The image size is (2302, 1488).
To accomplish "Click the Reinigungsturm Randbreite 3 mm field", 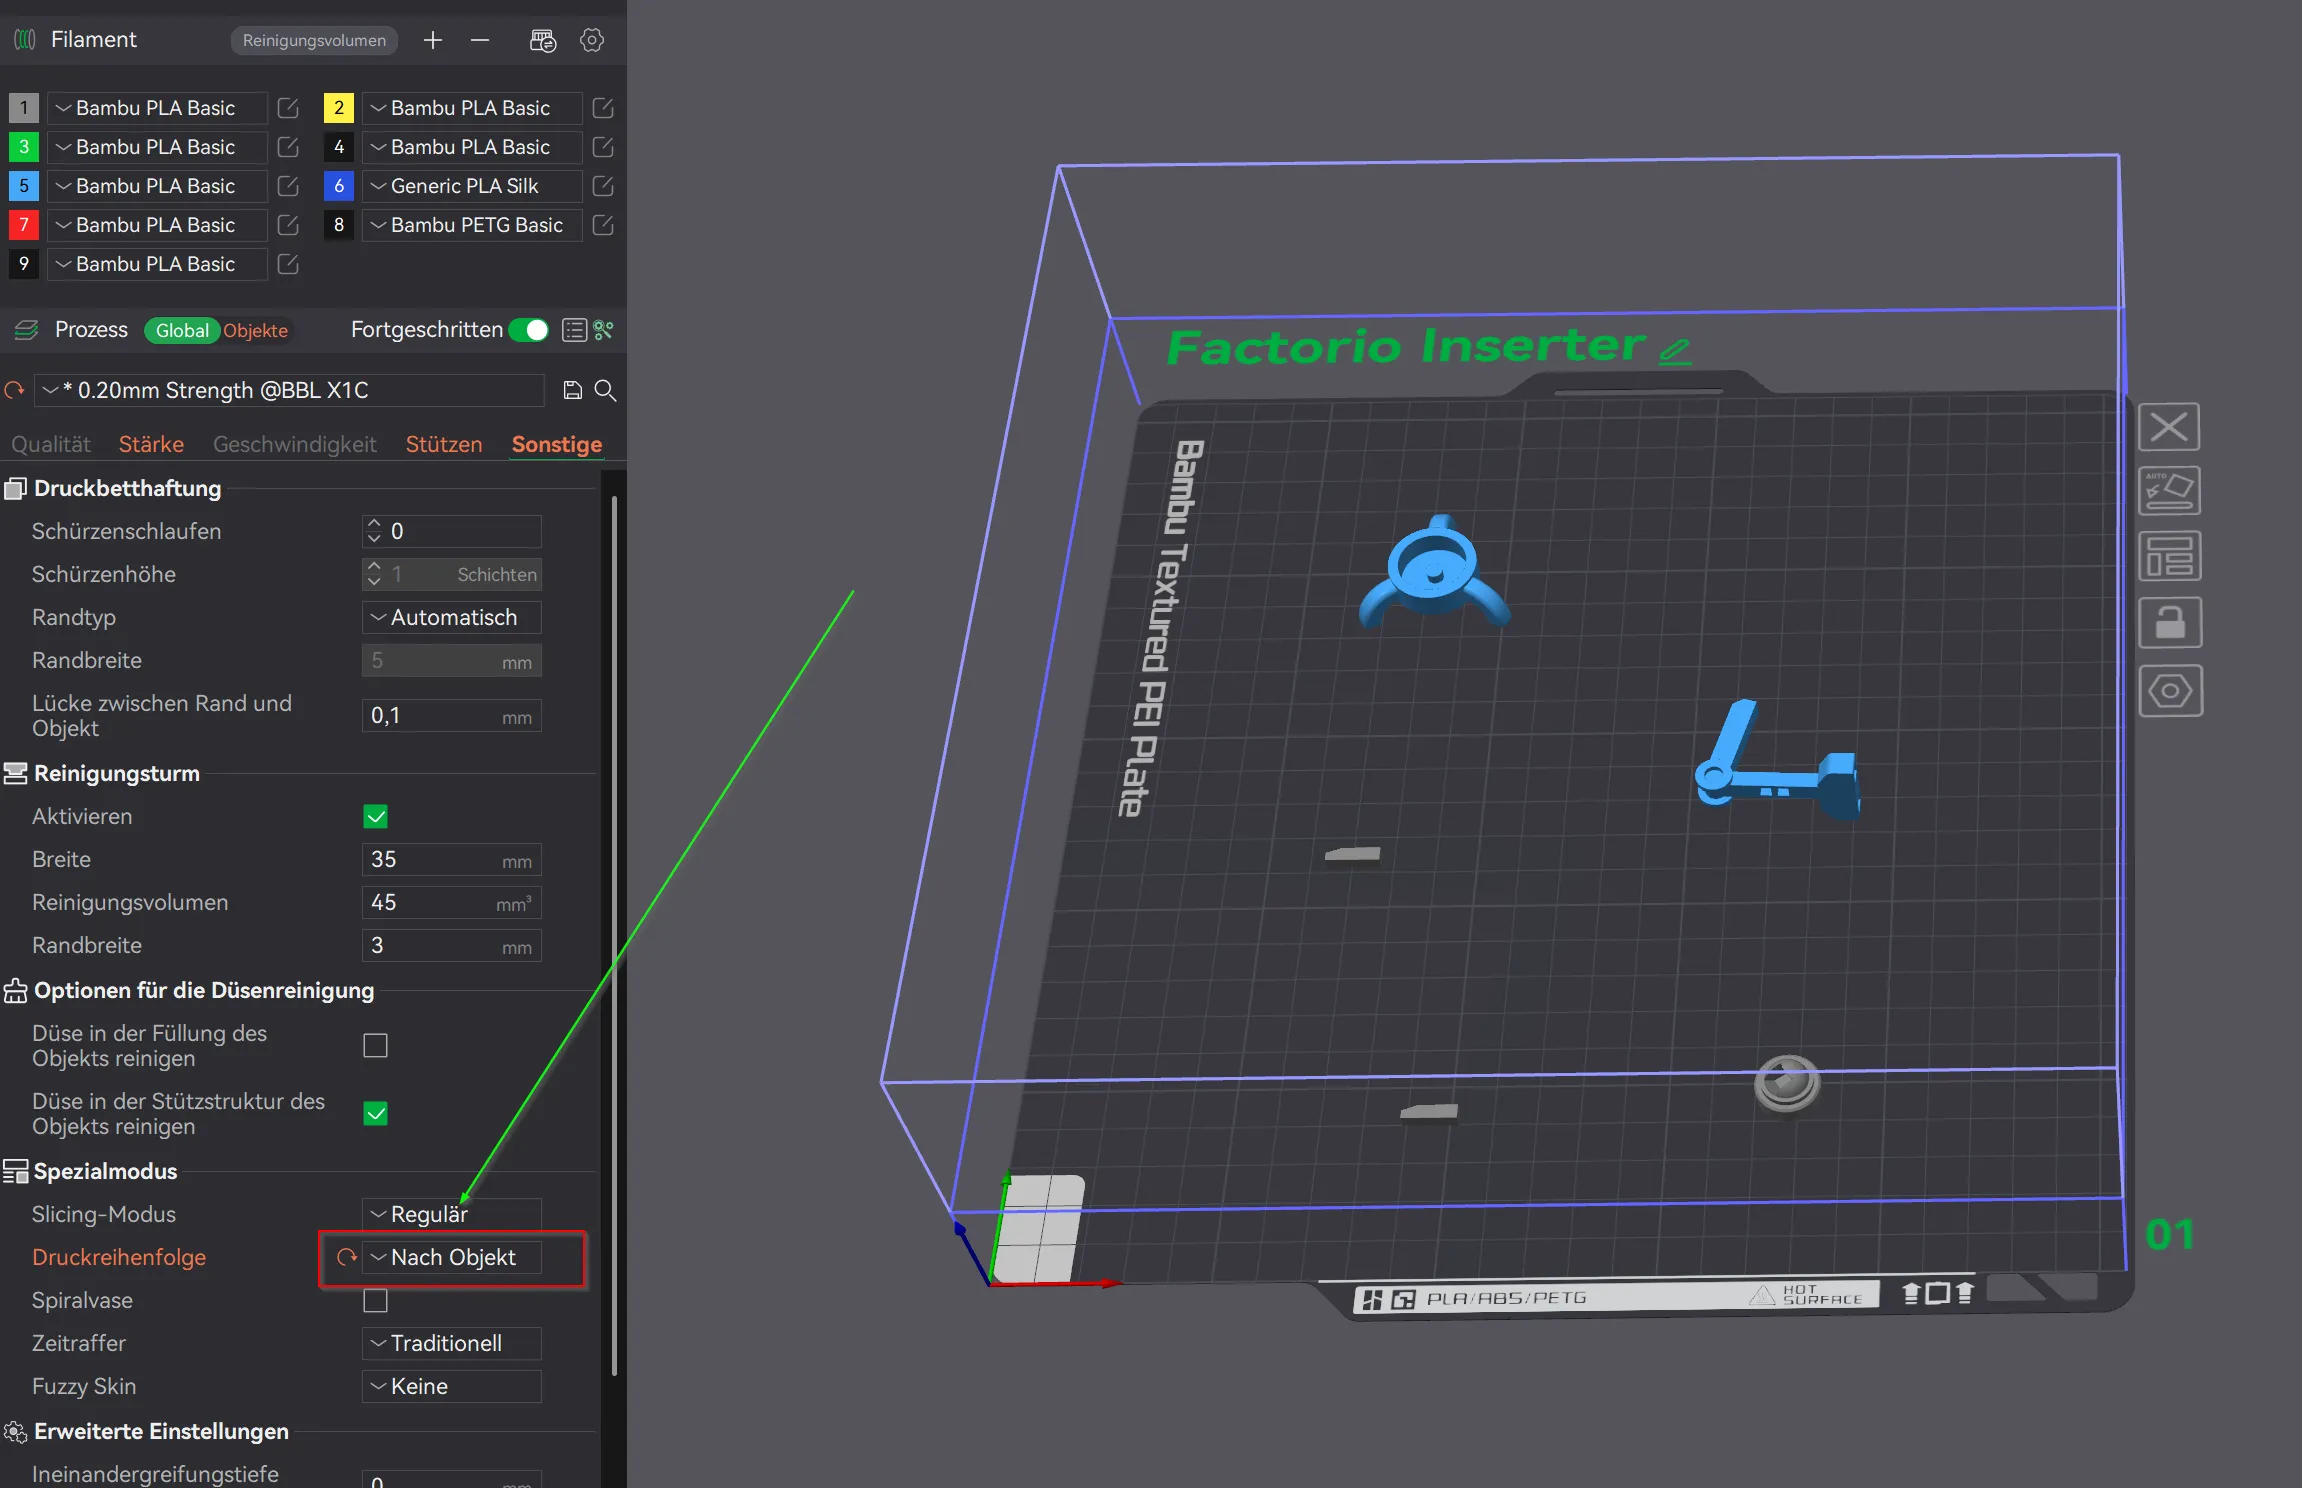I will [452, 946].
